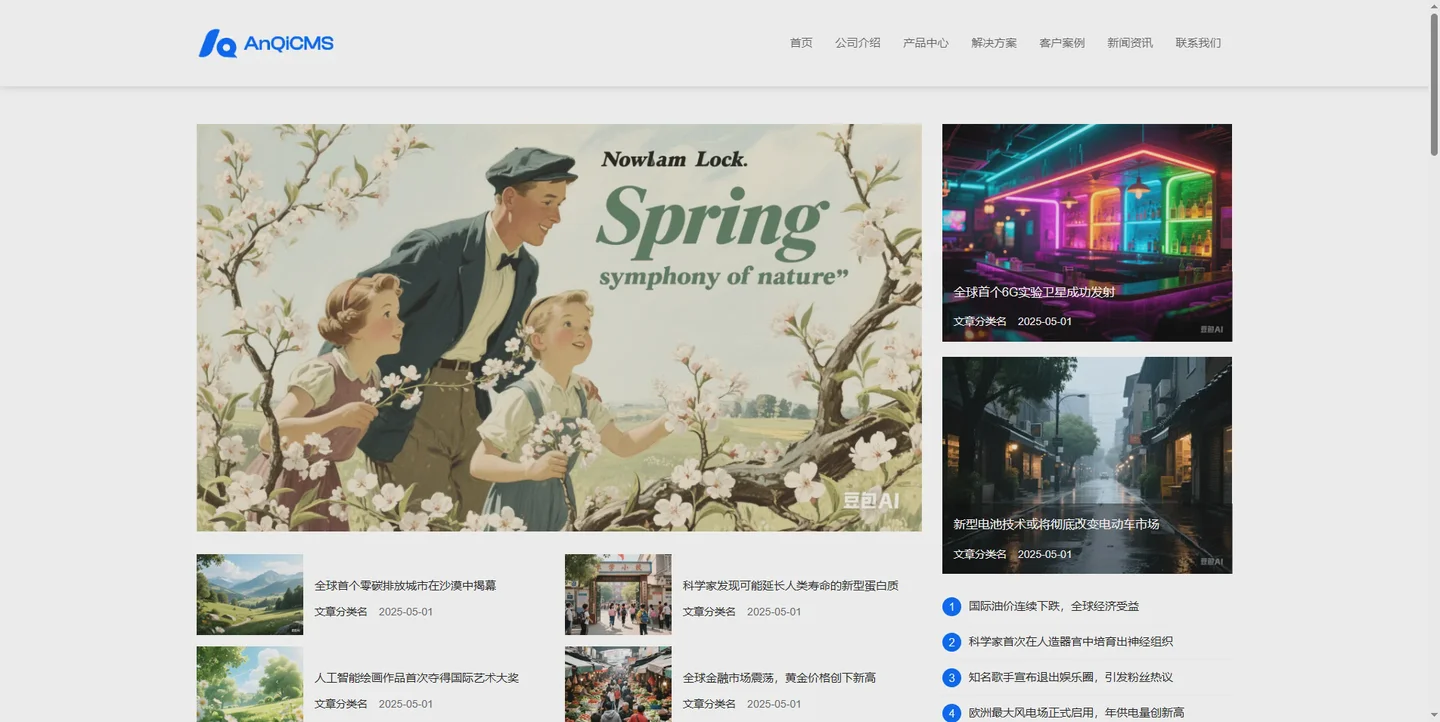The width and height of the screenshot is (1440, 722).
Task: Open 客户案例 menu item
Action: coord(1062,43)
